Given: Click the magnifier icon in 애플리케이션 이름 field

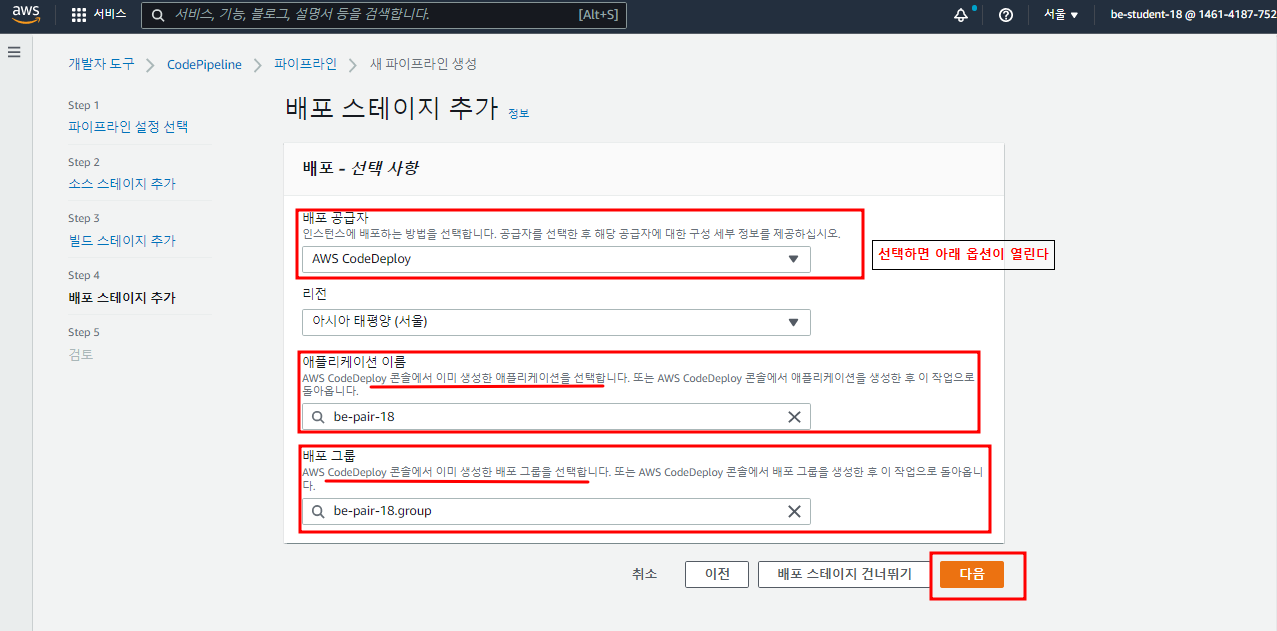Looking at the screenshot, I should pyautogui.click(x=318, y=417).
